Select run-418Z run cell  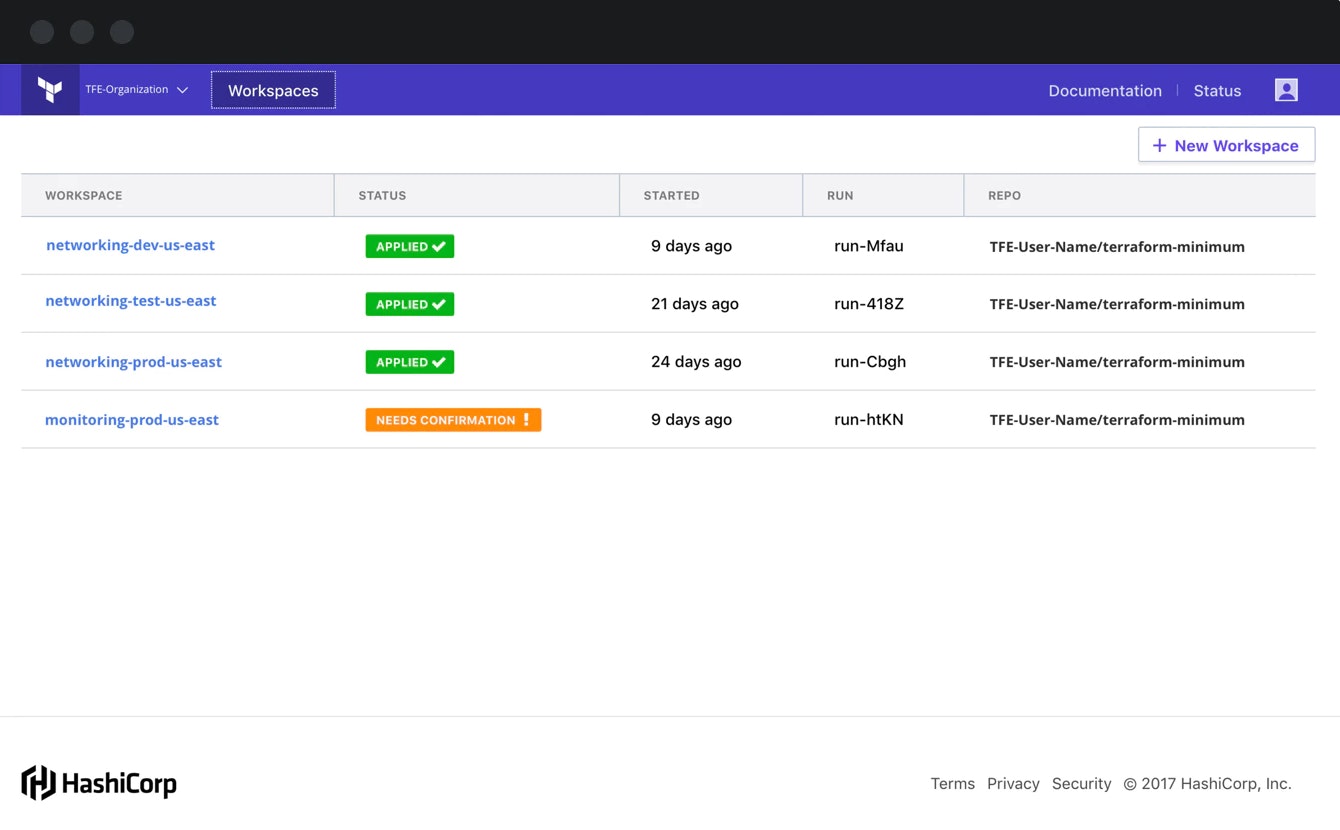[x=869, y=304]
